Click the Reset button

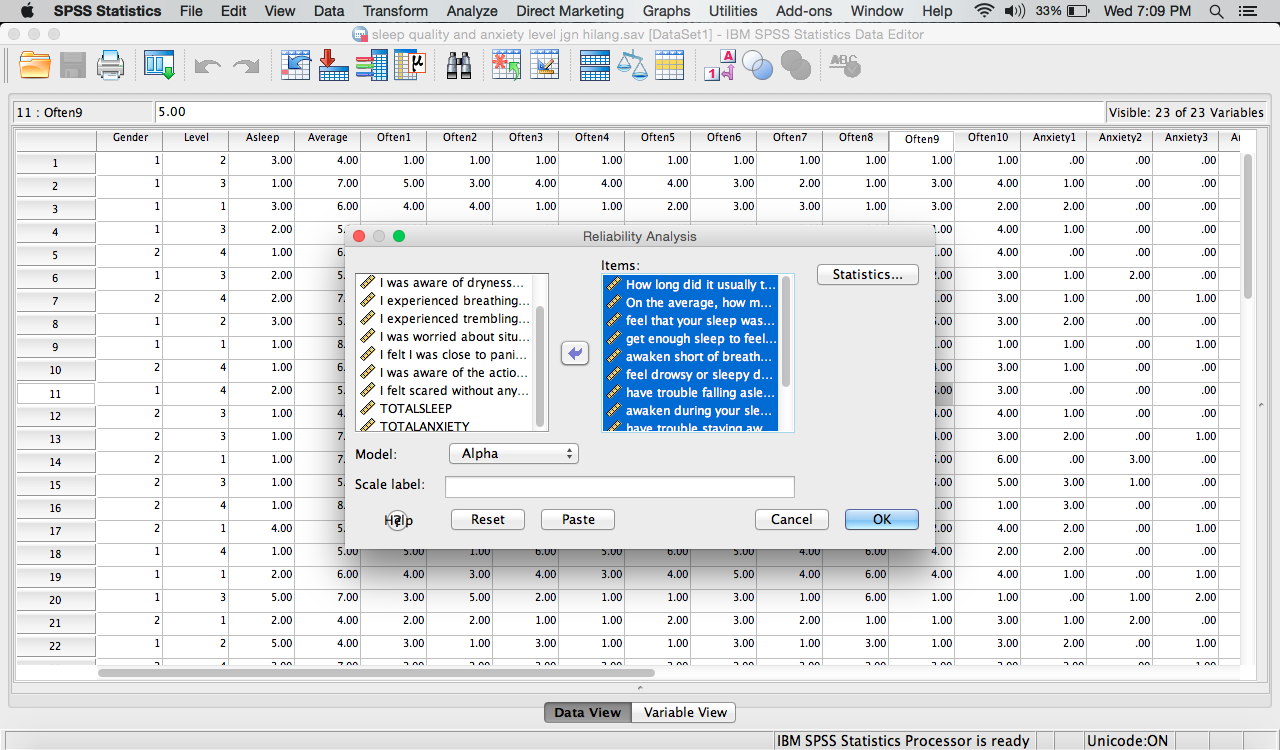[488, 519]
